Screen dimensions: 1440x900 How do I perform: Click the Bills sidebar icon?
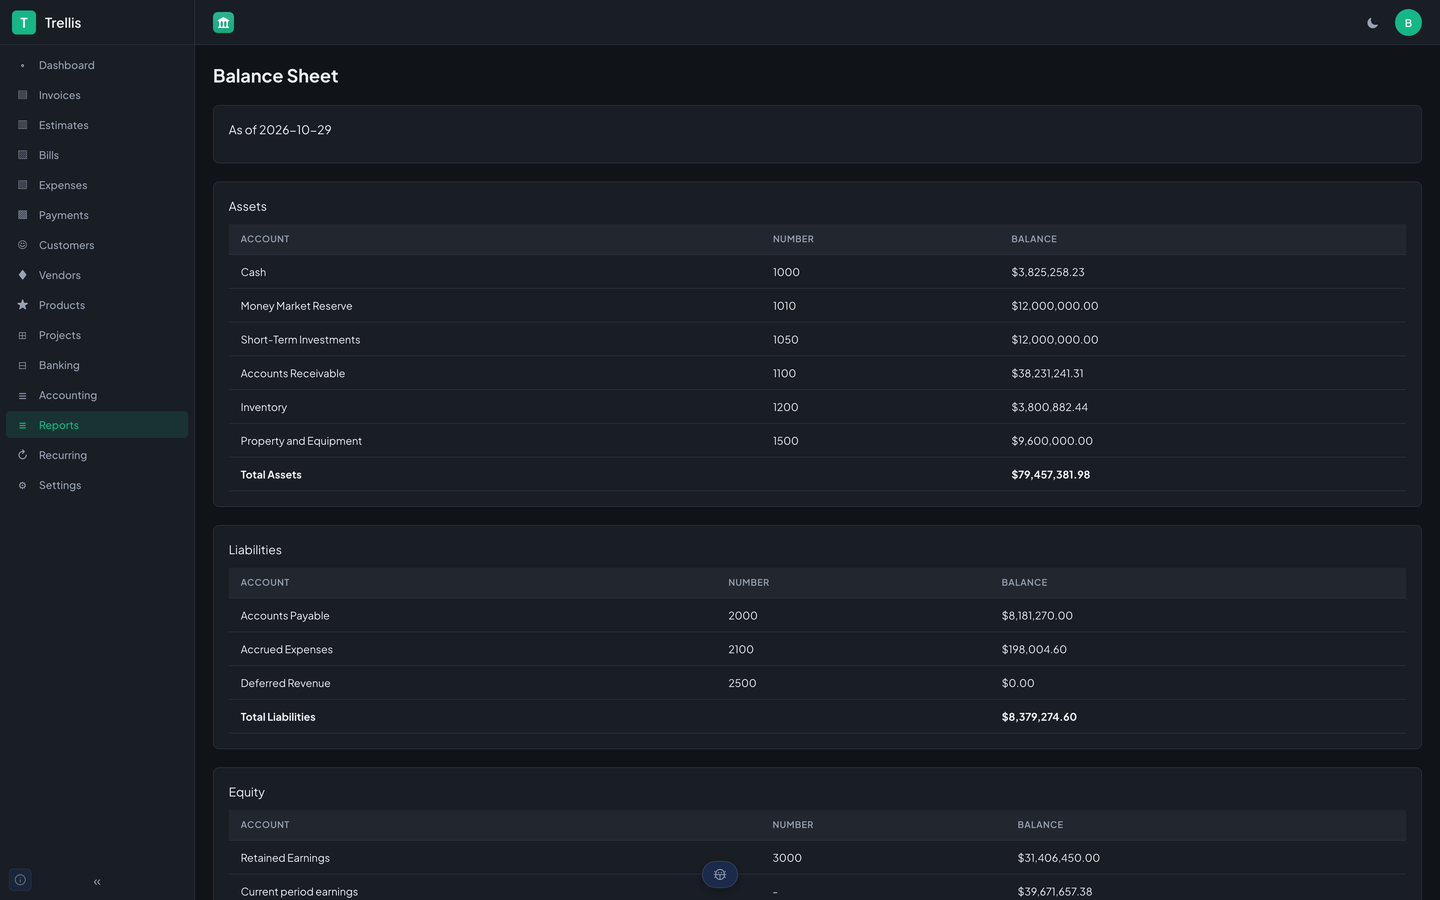point(22,155)
